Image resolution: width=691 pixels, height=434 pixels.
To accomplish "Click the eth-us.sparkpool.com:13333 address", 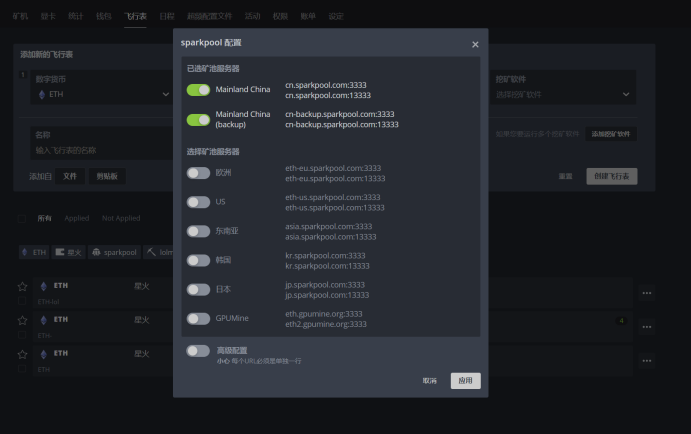I will point(334,208).
